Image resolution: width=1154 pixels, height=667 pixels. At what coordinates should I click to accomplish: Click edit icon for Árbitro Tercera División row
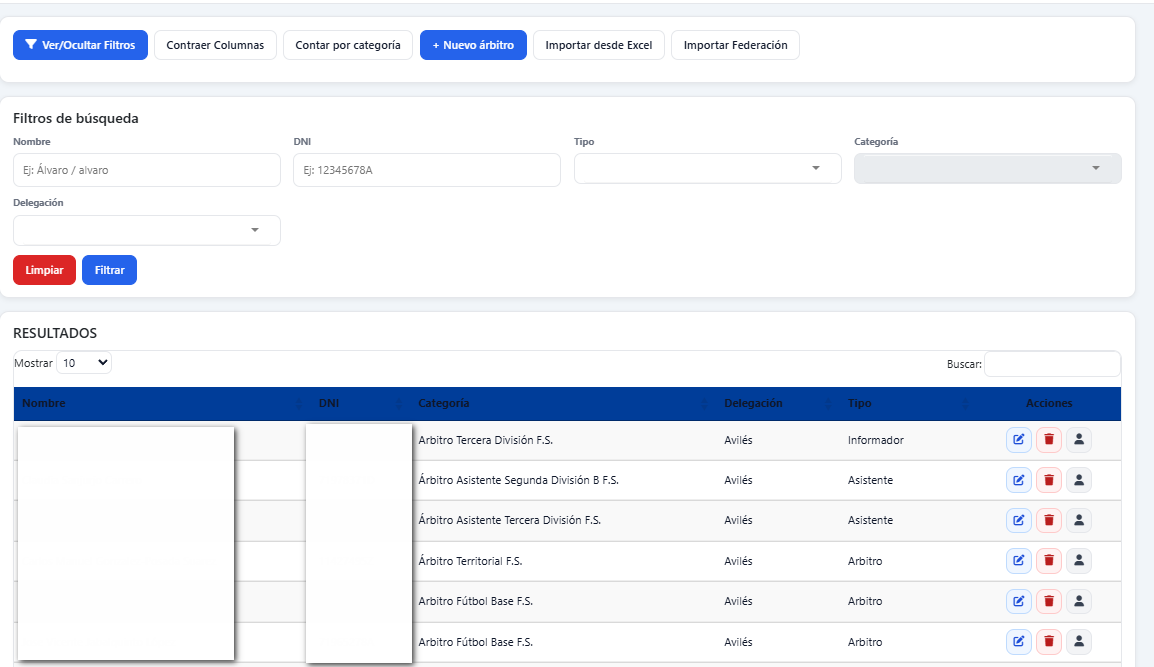click(x=1018, y=440)
